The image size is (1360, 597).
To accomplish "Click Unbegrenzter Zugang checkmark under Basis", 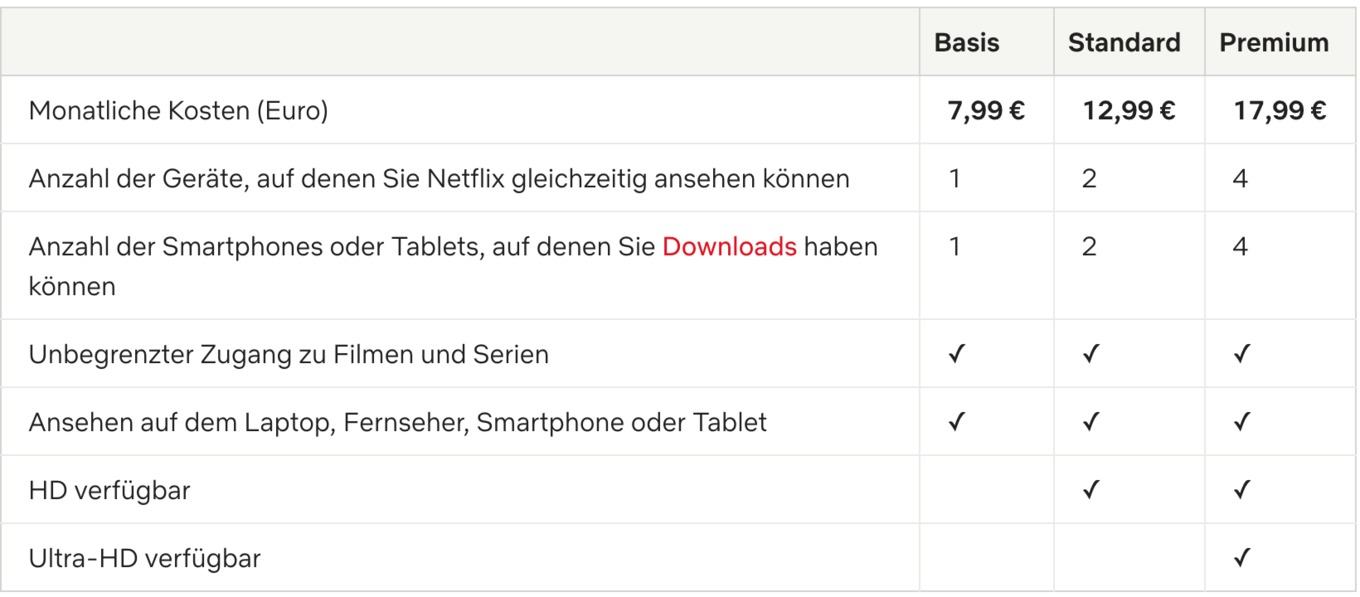I will pyautogui.click(x=956, y=354).
